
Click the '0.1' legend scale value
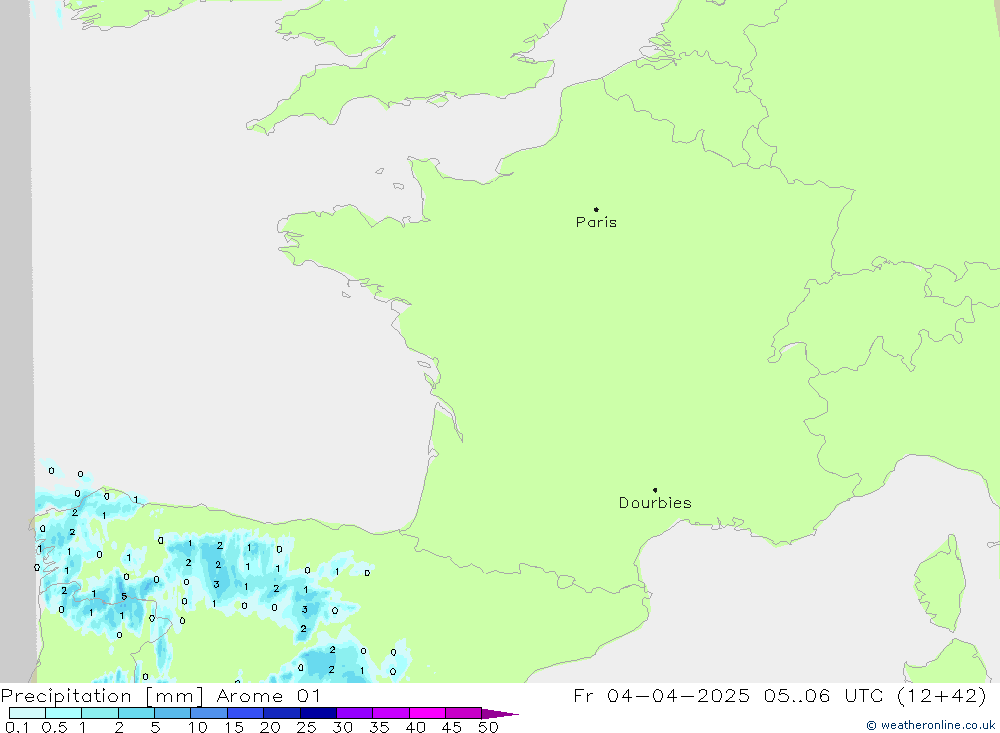(x=17, y=727)
